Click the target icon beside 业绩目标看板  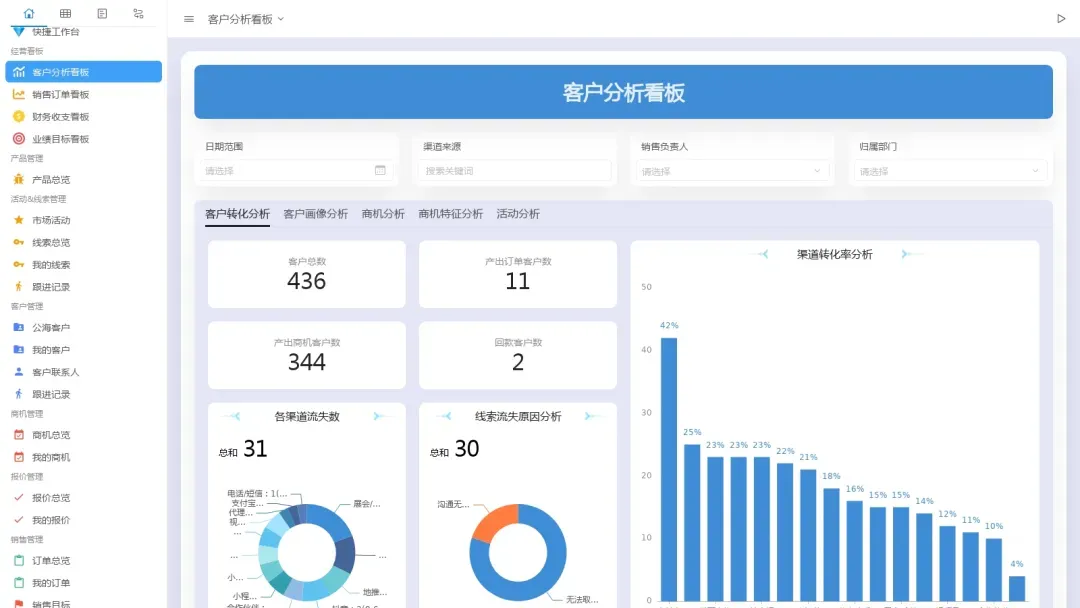pyautogui.click(x=19, y=138)
